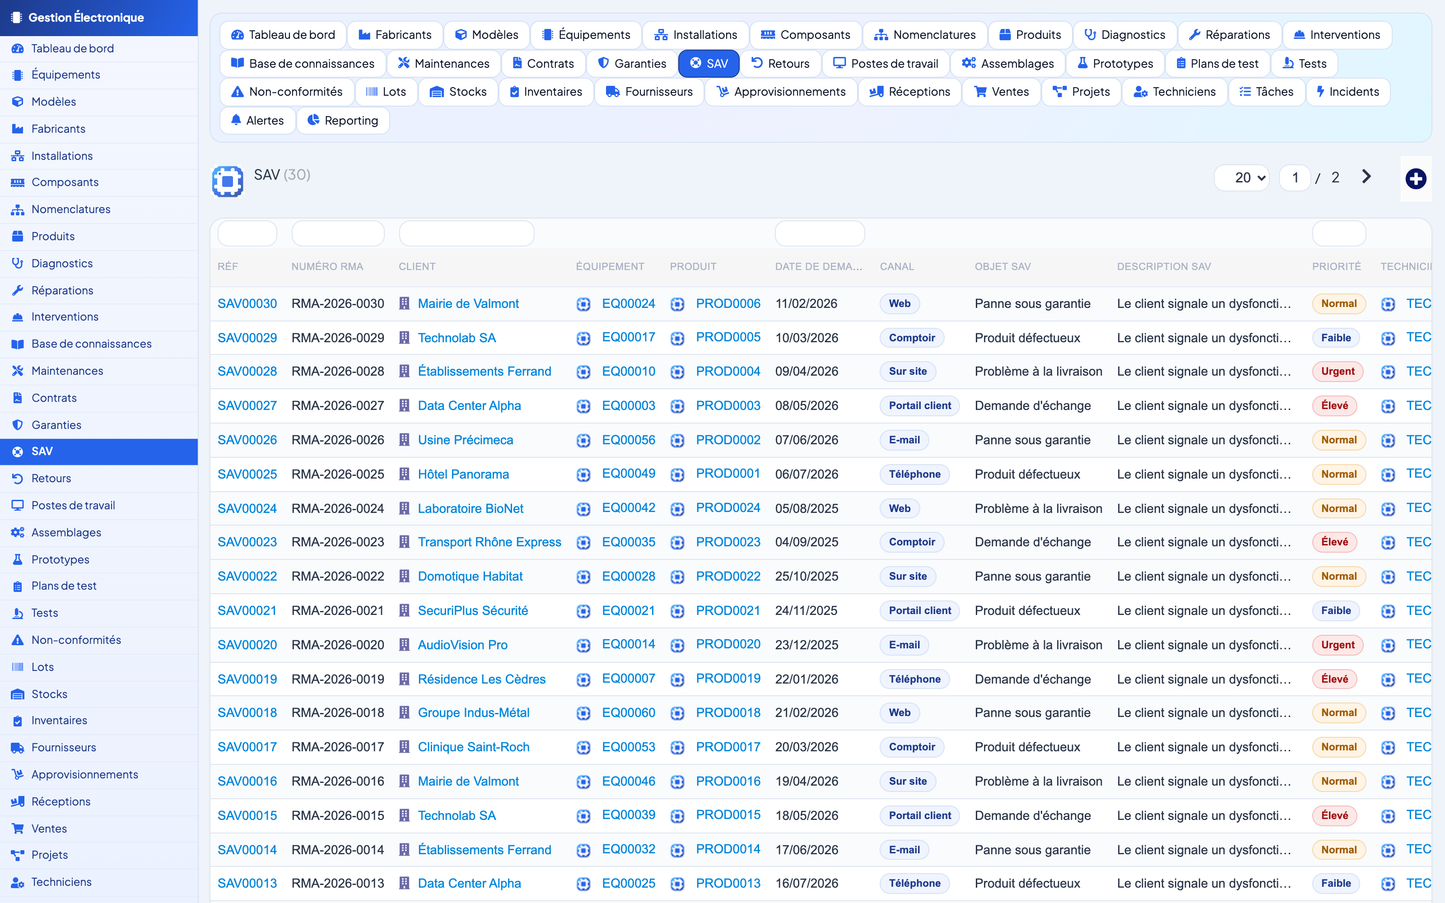The image size is (1445, 903).
Task: Open Alertes bell tab in top navigation
Action: (x=257, y=120)
